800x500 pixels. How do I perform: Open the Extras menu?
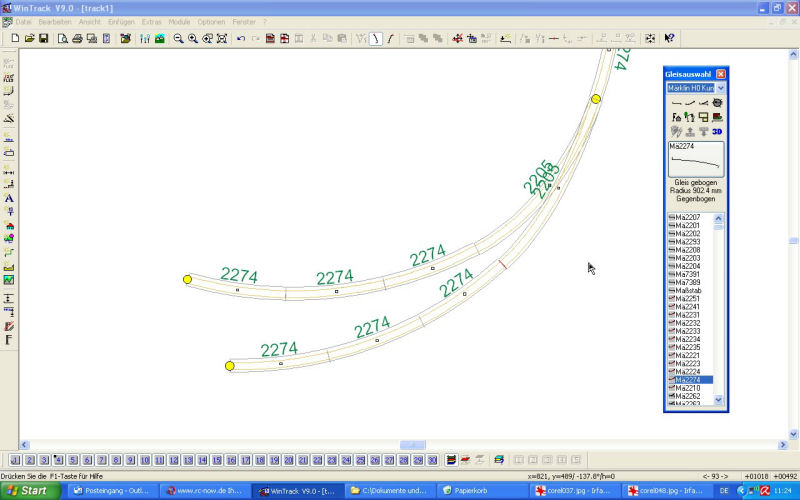click(152, 21)
